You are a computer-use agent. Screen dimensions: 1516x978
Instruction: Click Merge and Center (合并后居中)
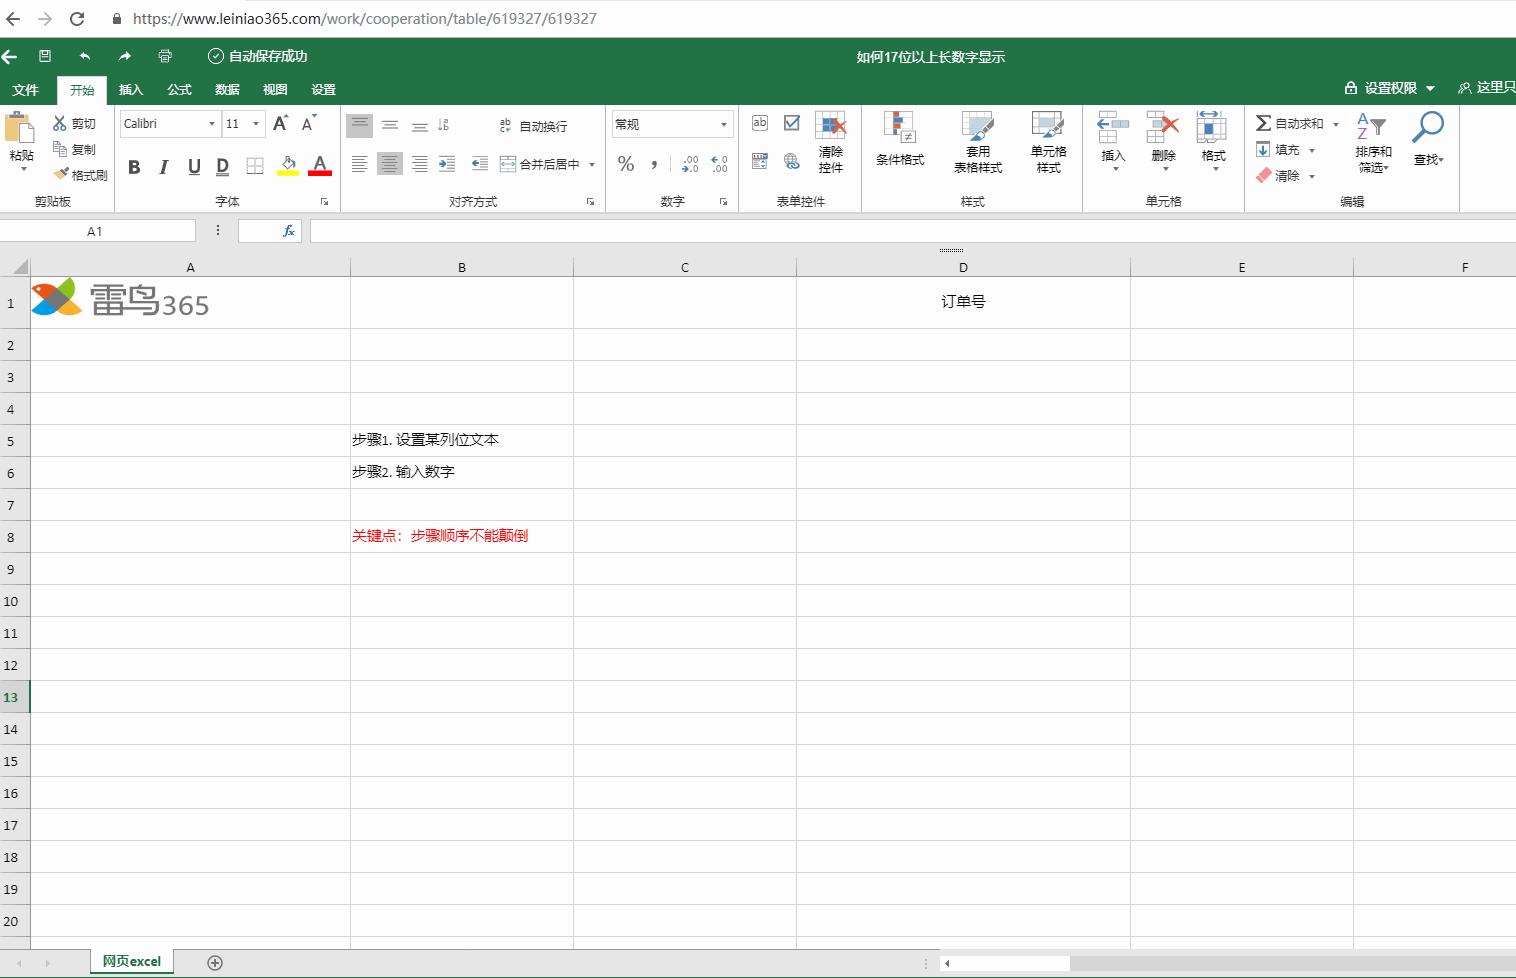pyautogui.click(x=539, y=164)
